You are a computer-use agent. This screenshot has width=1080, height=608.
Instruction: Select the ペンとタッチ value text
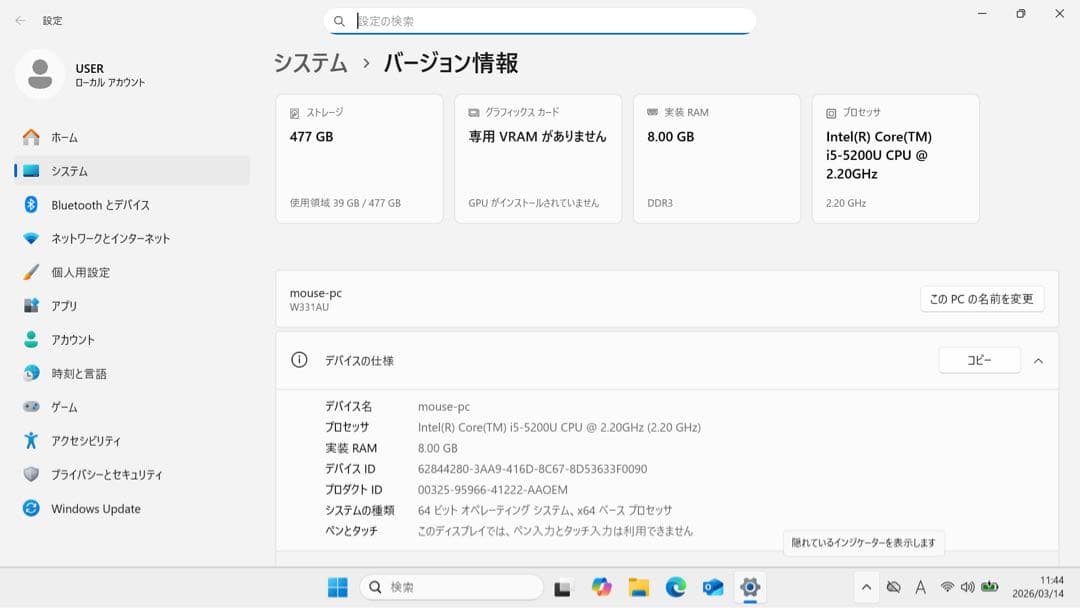click(555, 531)
